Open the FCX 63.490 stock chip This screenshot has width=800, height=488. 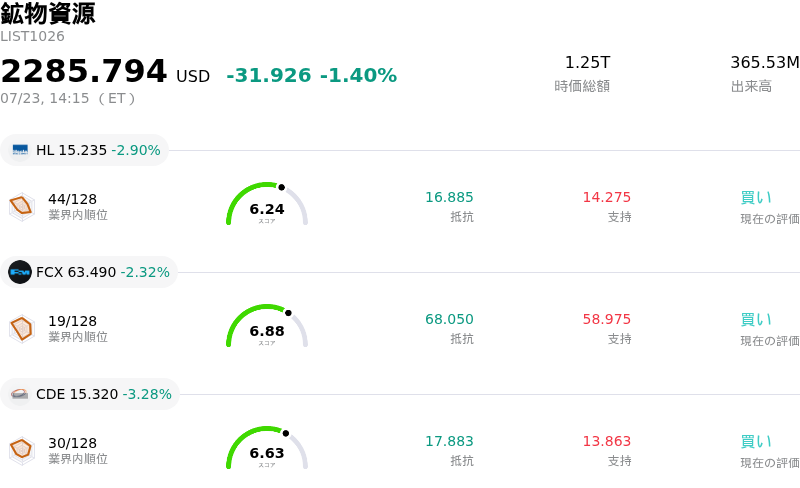(x=89, y=272)
